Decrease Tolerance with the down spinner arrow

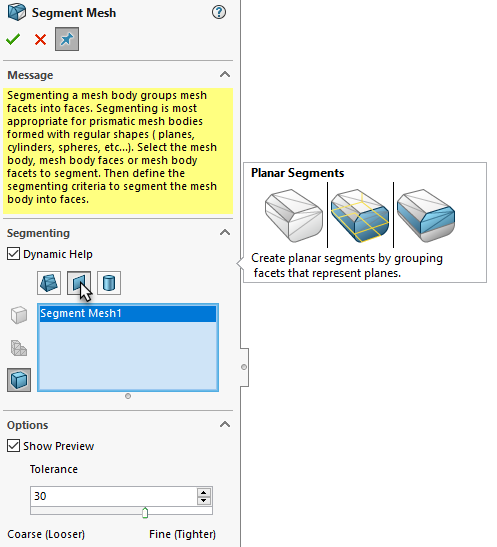[204, 501]
